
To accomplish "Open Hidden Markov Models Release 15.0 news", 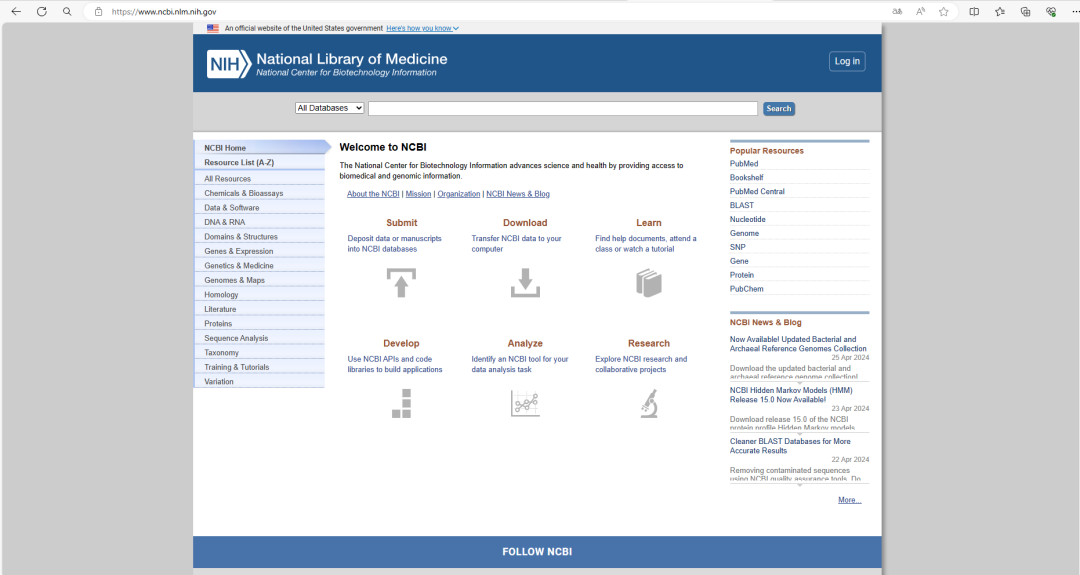I will pyautogui.click(x=791, y=395).
